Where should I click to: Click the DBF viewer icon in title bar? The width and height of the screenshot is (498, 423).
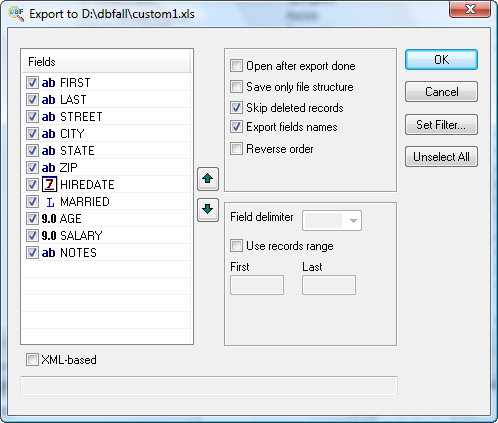click(x=16, y=14)
